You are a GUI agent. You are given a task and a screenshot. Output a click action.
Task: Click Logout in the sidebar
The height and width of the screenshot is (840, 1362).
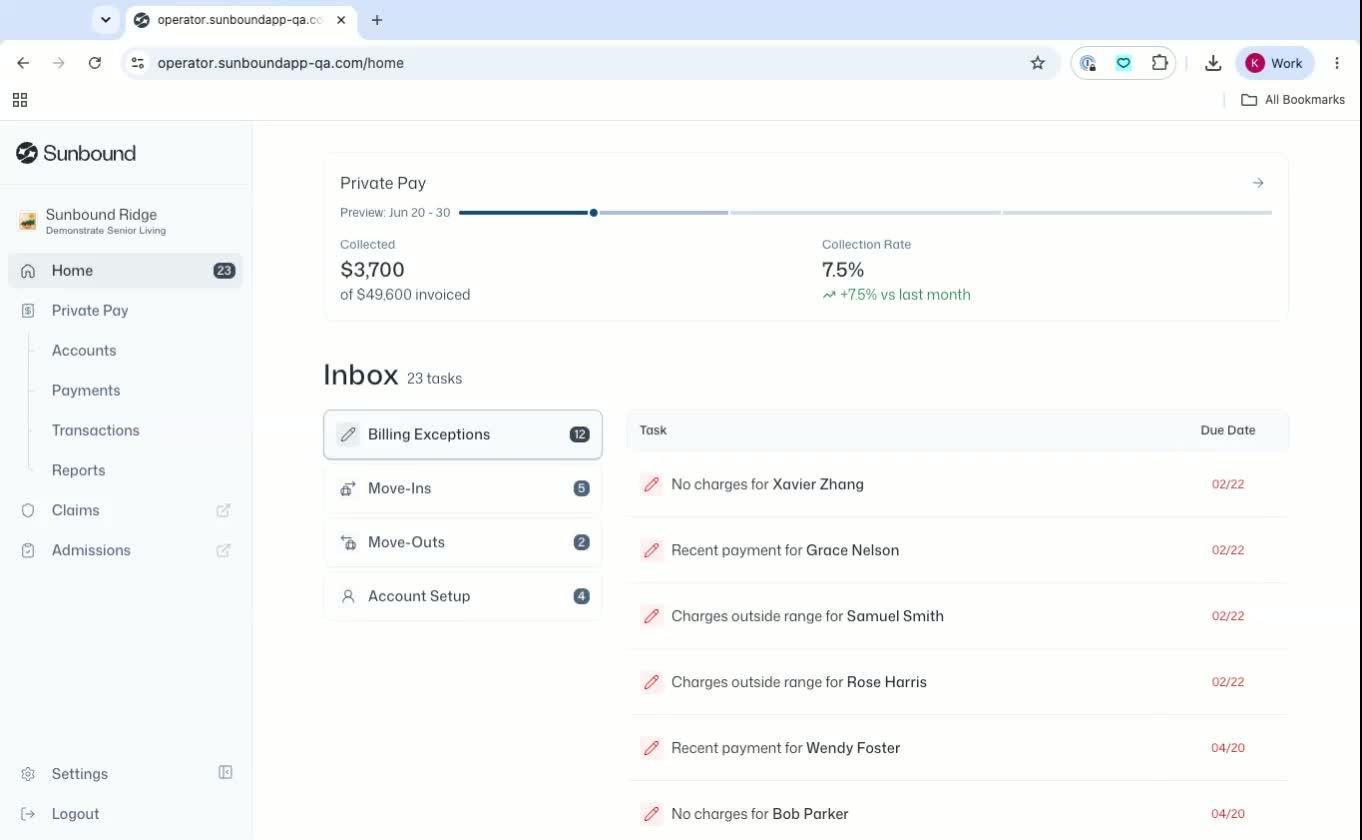pos(75,814)
